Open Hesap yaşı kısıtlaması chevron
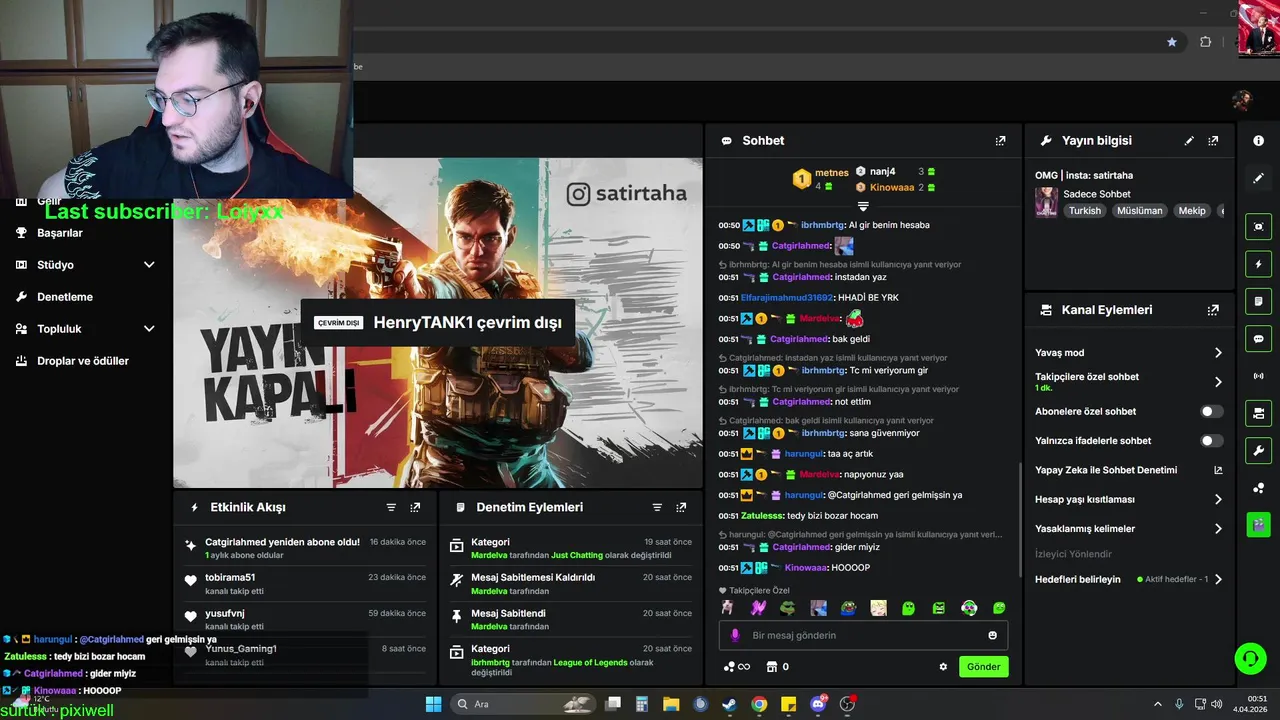Screen dimensions: 1280x720 [x=1218, y=499]
